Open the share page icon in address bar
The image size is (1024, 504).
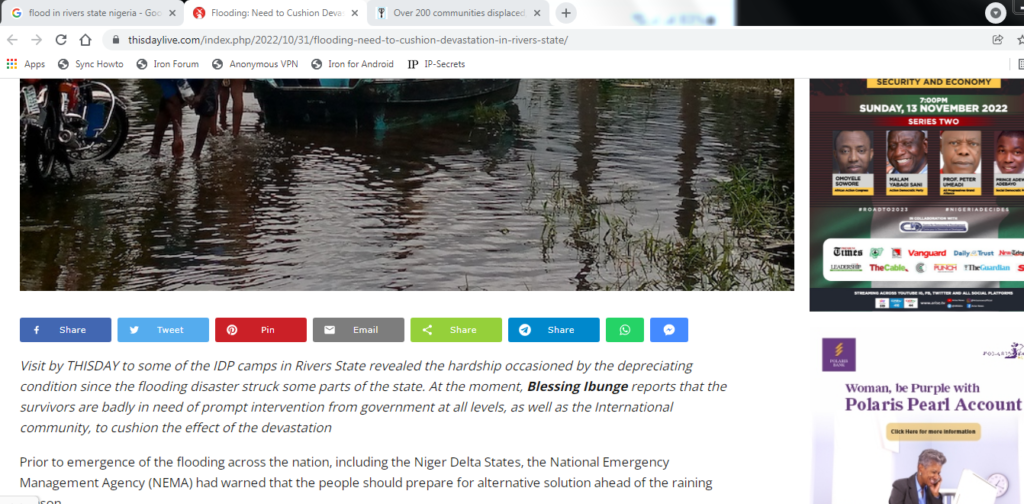997,40
